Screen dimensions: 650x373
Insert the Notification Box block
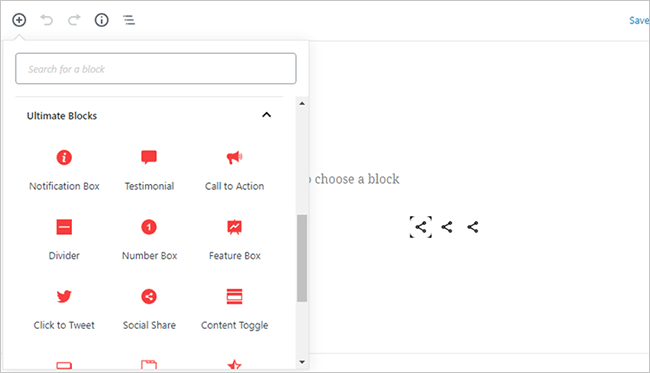coord(64,170)
